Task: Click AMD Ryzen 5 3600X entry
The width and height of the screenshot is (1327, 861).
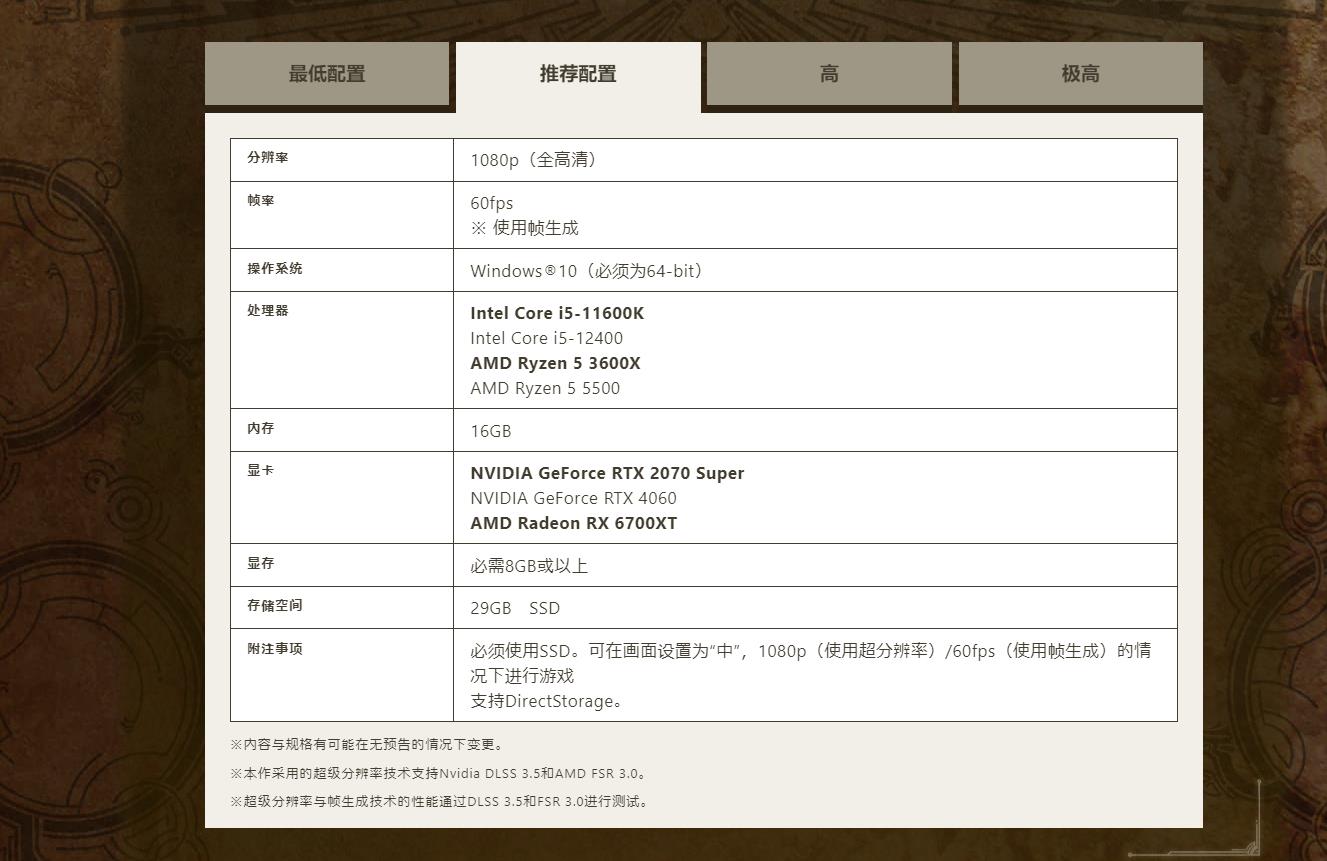Action: pyautogui.click(x=555, y=363)
